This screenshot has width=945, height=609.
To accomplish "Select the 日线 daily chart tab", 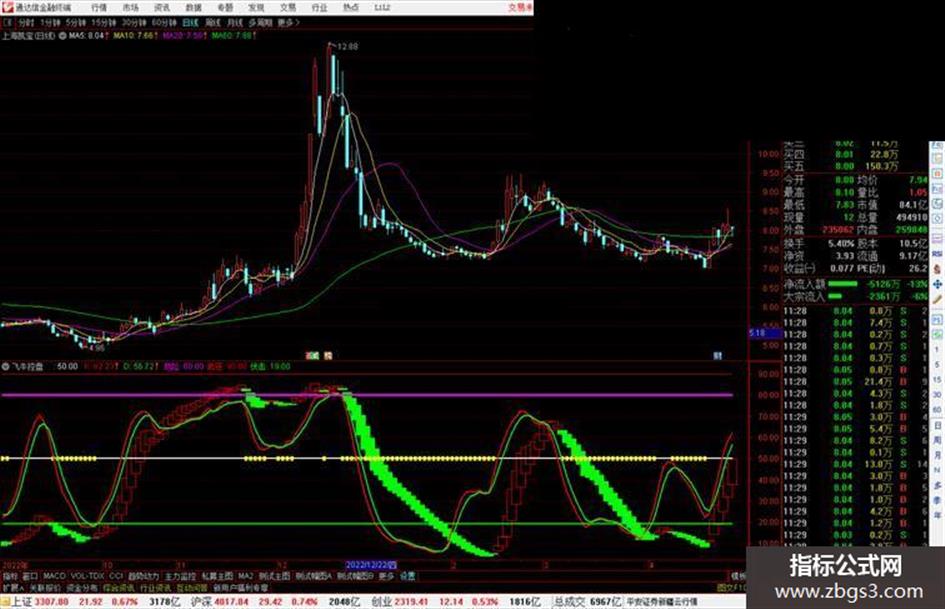I will pos(190,23).
